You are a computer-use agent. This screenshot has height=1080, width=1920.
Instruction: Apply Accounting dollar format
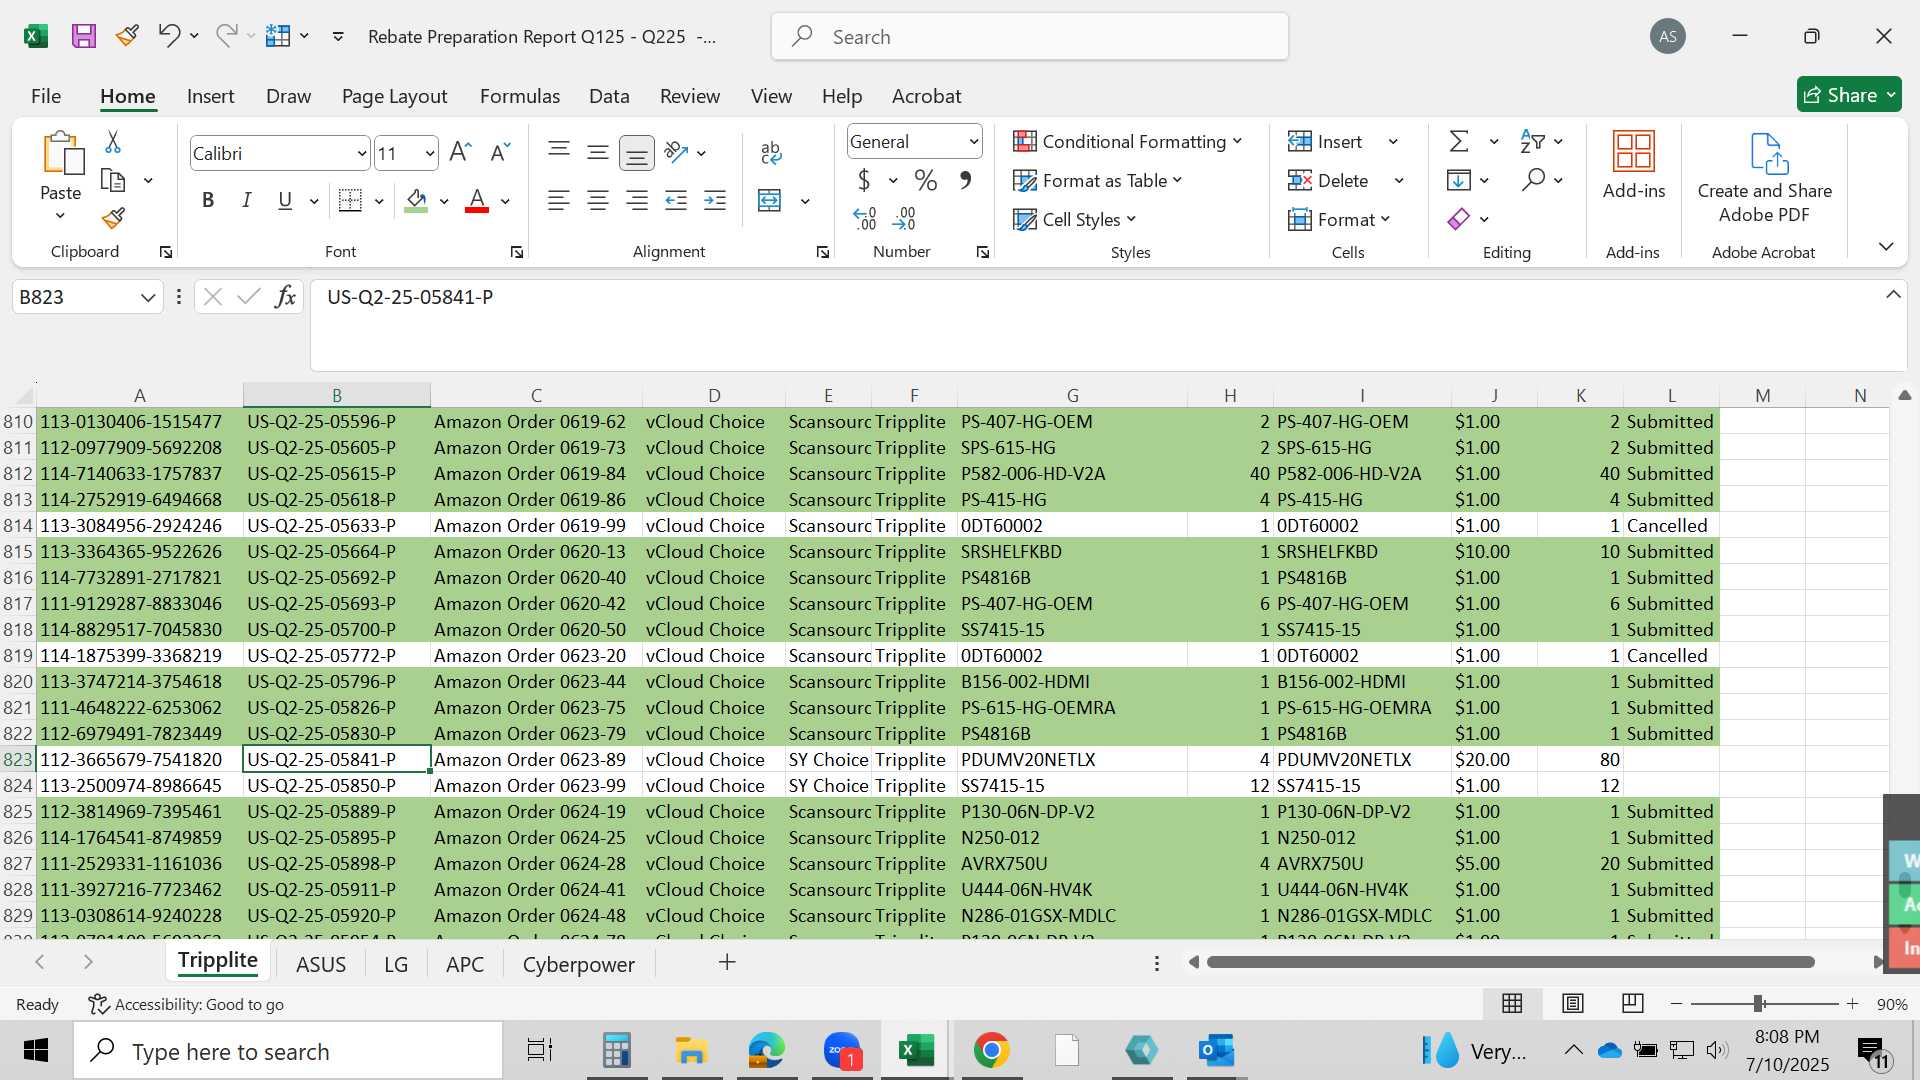(864, 180)
